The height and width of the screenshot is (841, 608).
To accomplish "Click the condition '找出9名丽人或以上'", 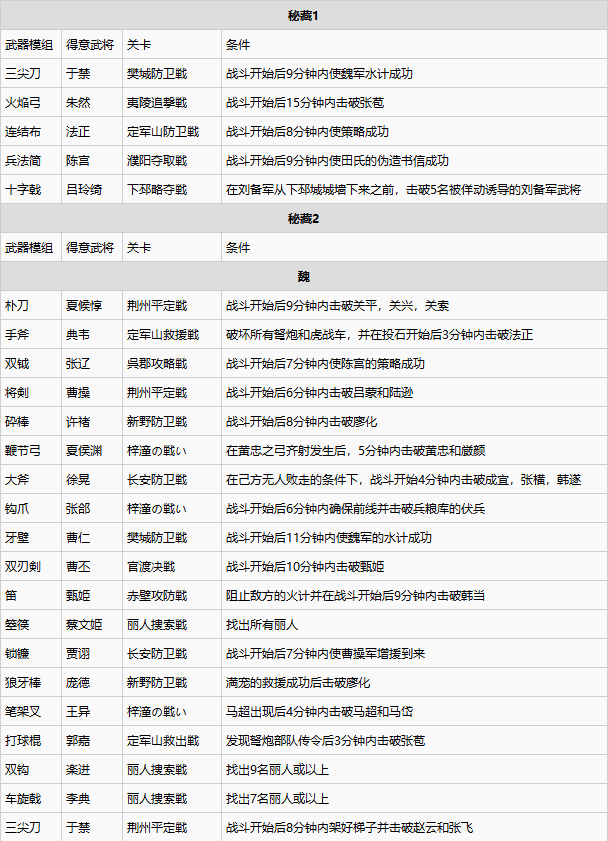I will (x=277, y=769).
